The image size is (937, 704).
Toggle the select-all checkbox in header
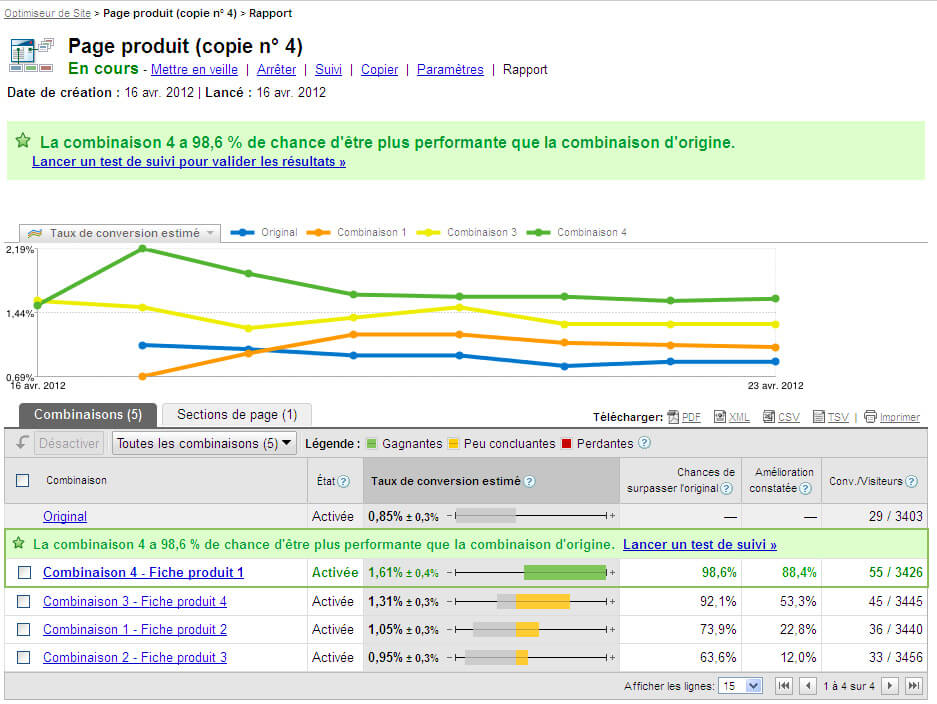click(x=23, y=481)
